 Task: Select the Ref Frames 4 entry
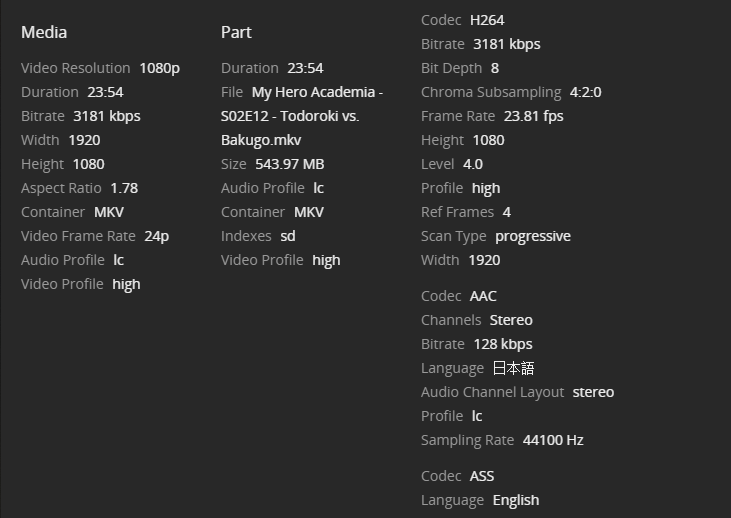[506, 212]
